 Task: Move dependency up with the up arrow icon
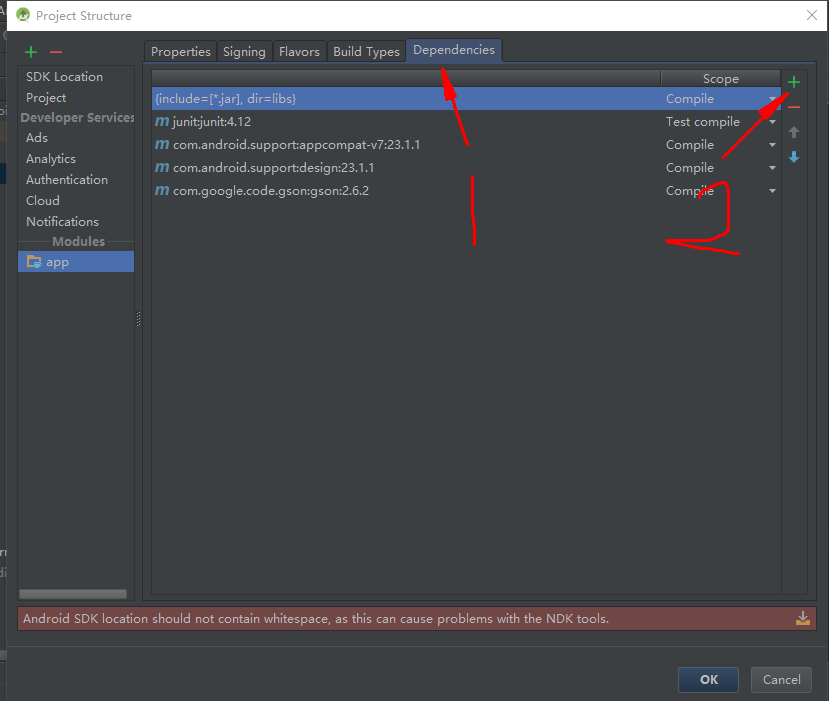tap(793, 132)
